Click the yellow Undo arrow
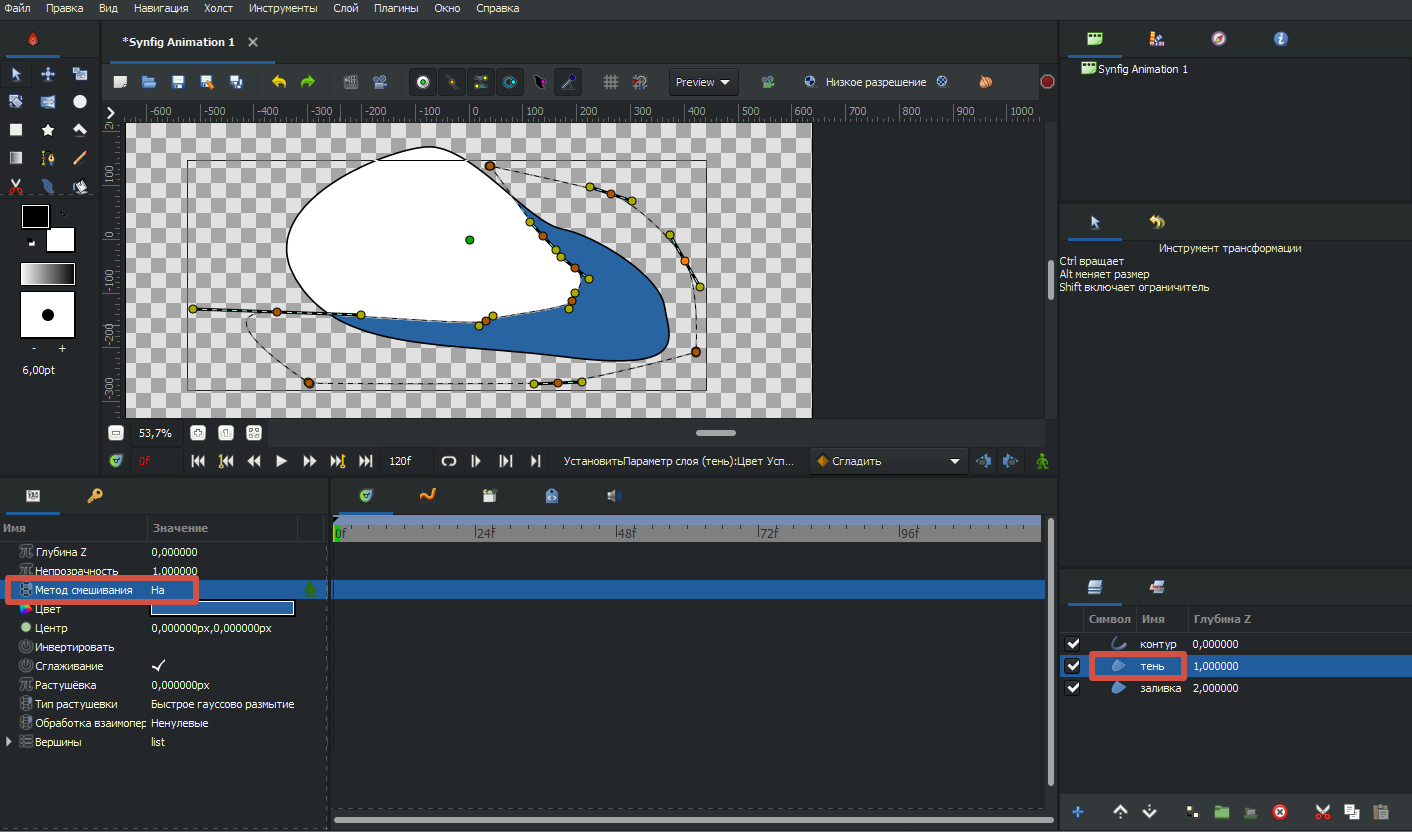1412x832 pixels. [x=279, y=82]
